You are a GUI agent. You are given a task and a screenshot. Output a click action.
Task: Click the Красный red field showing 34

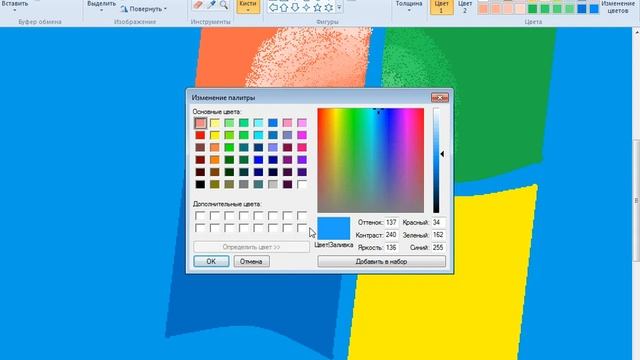(438, 222)
